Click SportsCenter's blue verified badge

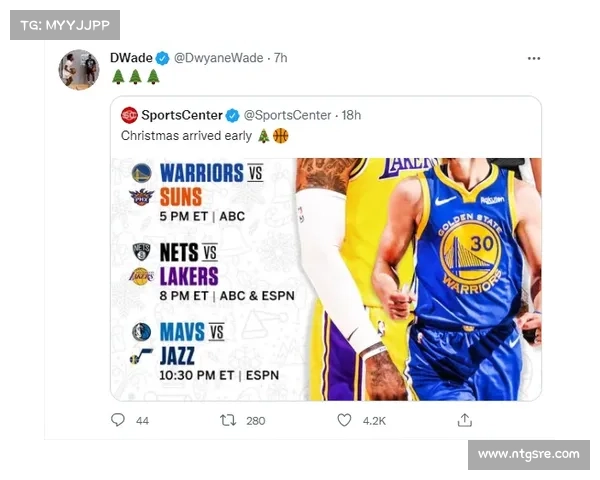coord(233,115)
